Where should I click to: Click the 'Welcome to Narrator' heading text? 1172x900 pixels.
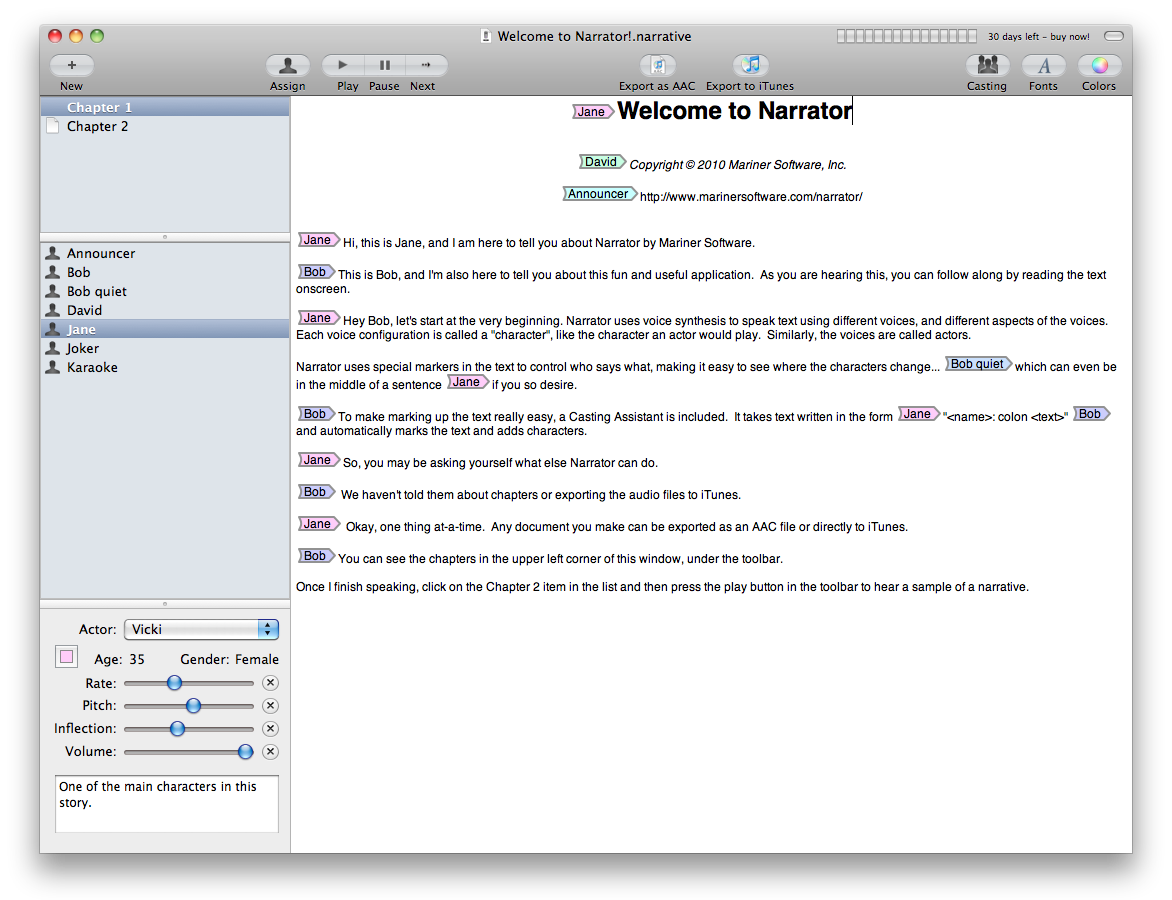[735, 111]
